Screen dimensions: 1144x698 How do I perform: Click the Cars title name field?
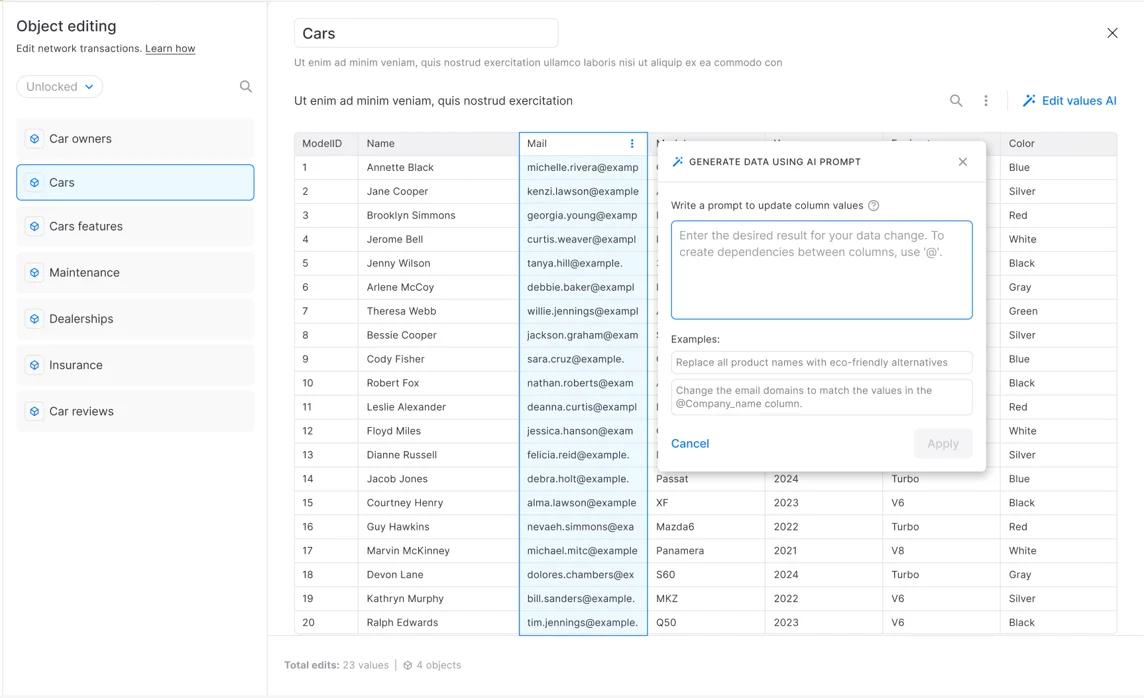point(426,34)
